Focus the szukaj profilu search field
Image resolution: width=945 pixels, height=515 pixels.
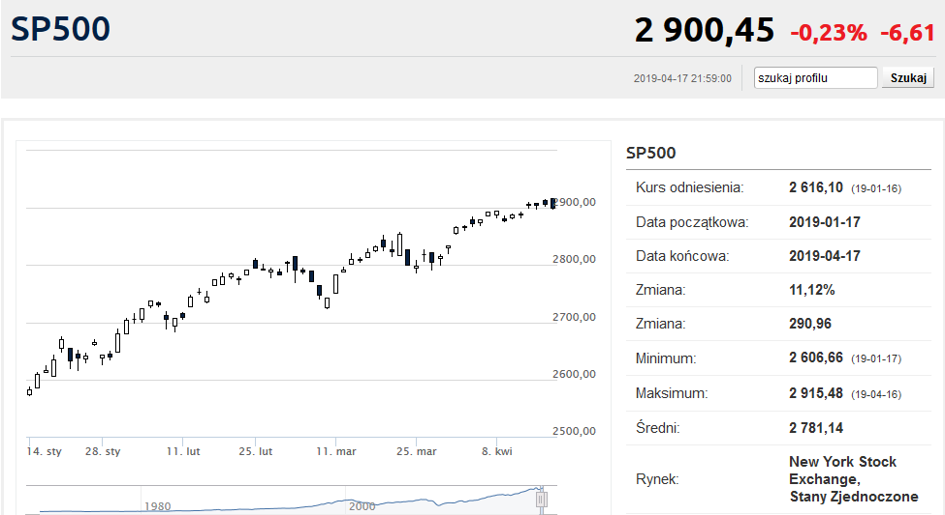[815, 78]
